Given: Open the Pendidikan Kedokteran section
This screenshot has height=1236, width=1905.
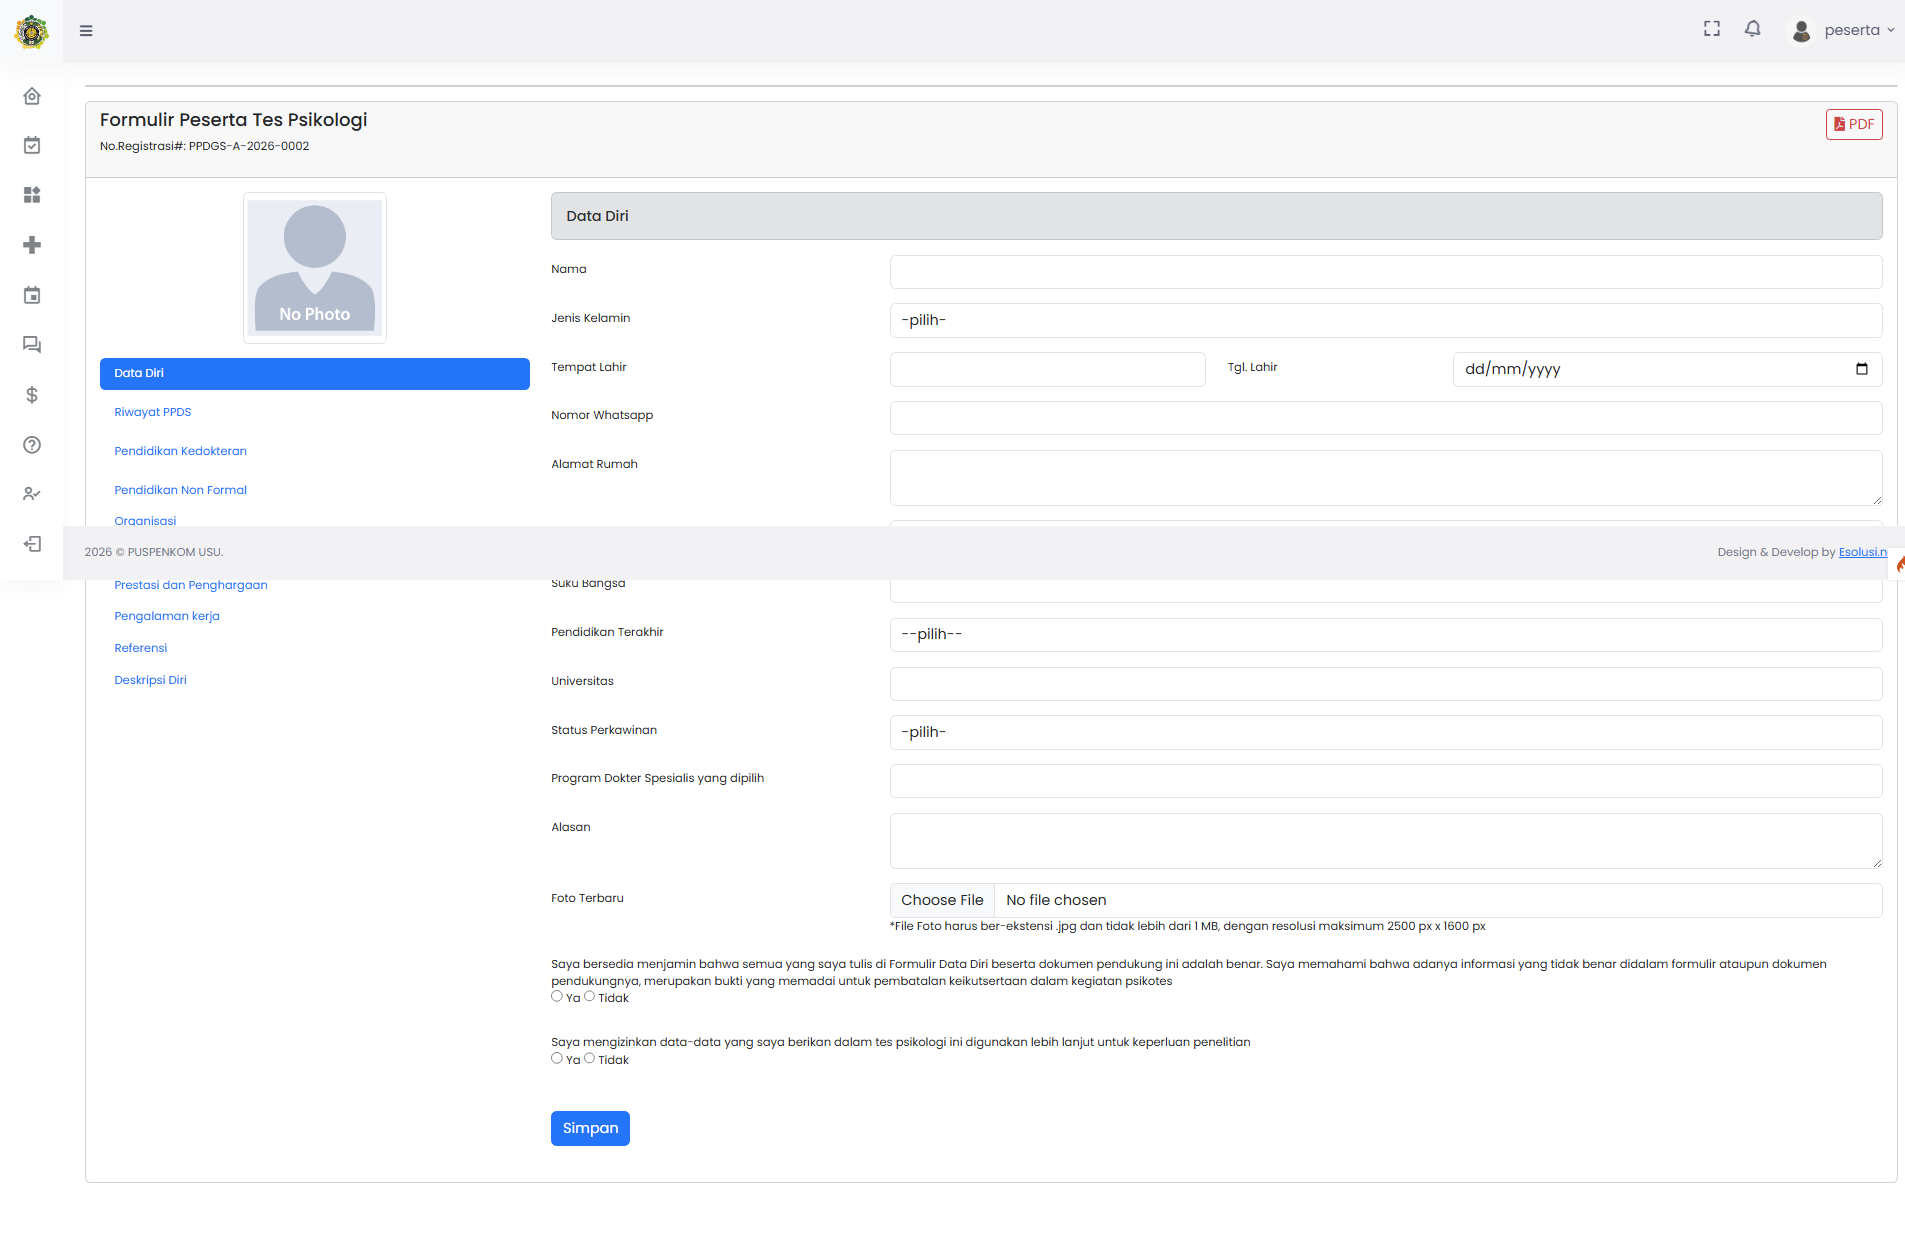Looking at the screenshot, I should point(180,451).
